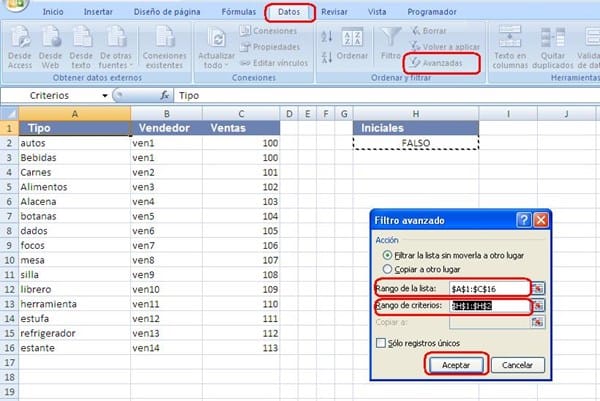This screenshot has width=600, height=401.
Task: Click the Select All corner button
Action: coord(9,114)
